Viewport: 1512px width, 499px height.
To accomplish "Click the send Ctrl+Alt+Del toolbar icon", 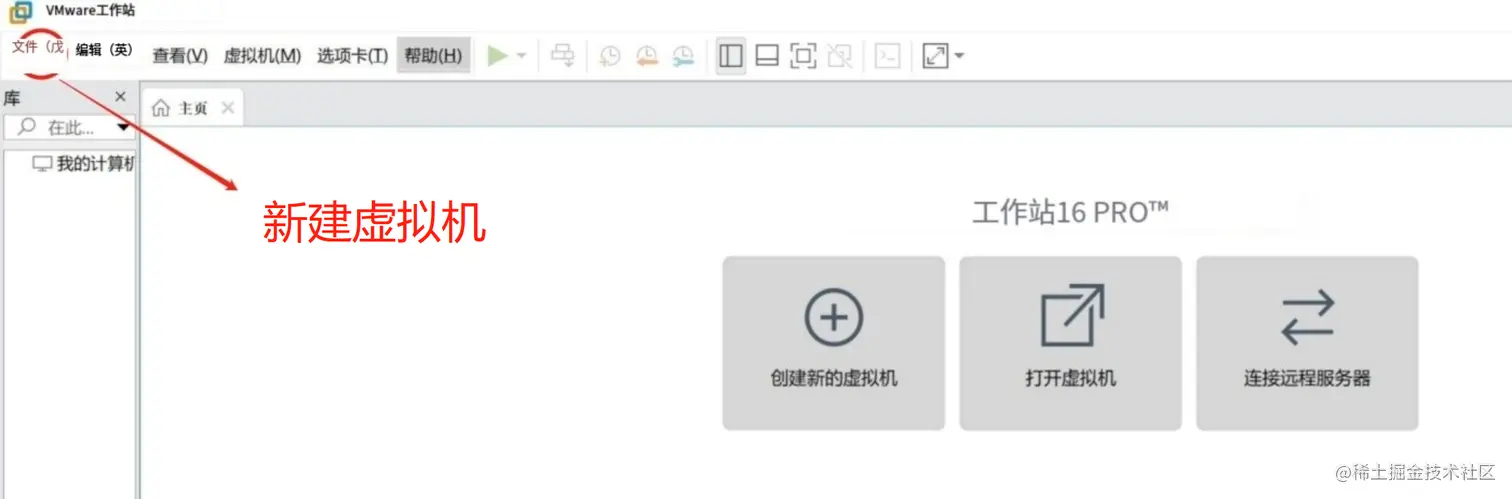I will click(x=564, y=56).
